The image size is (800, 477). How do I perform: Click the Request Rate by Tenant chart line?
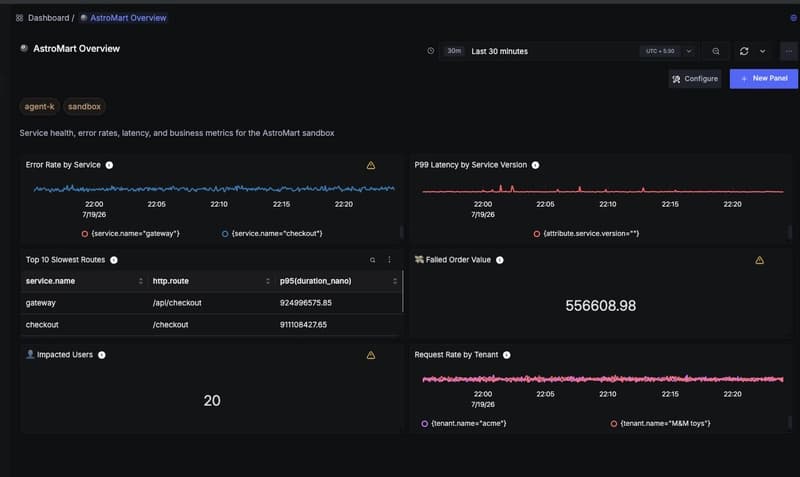(603, 379)
